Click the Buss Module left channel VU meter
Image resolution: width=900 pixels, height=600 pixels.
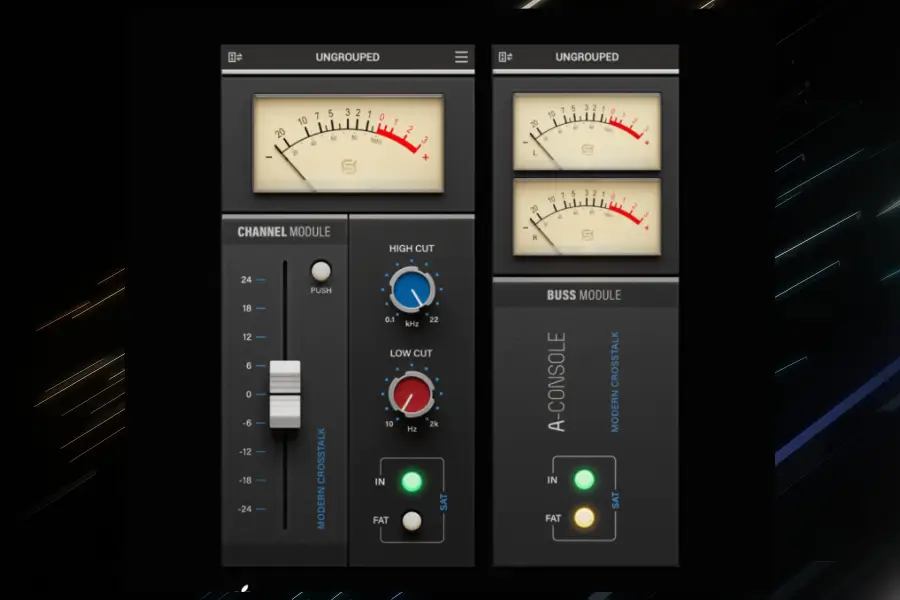[x=587, y=131]
